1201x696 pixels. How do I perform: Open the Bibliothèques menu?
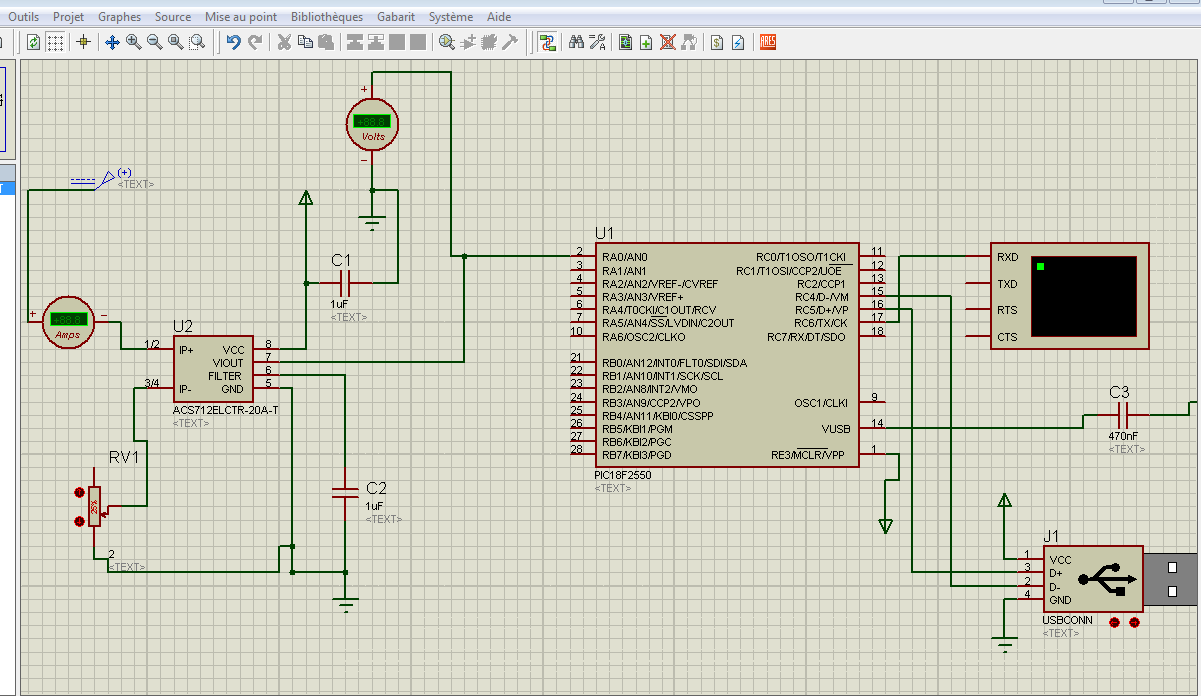(327, 17)
